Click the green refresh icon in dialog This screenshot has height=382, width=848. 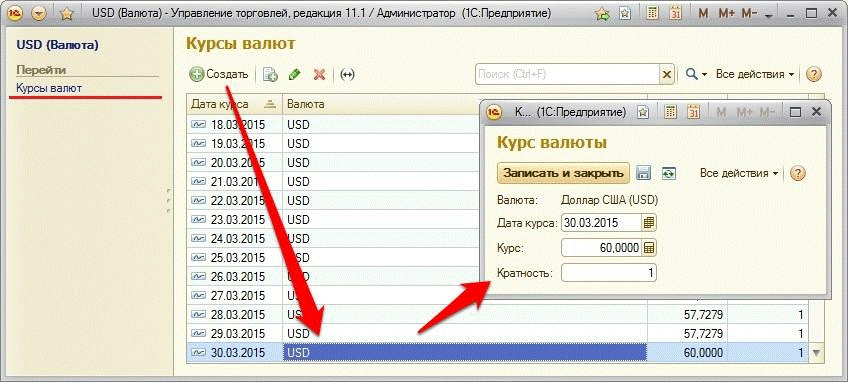click(x=669, y=173)
